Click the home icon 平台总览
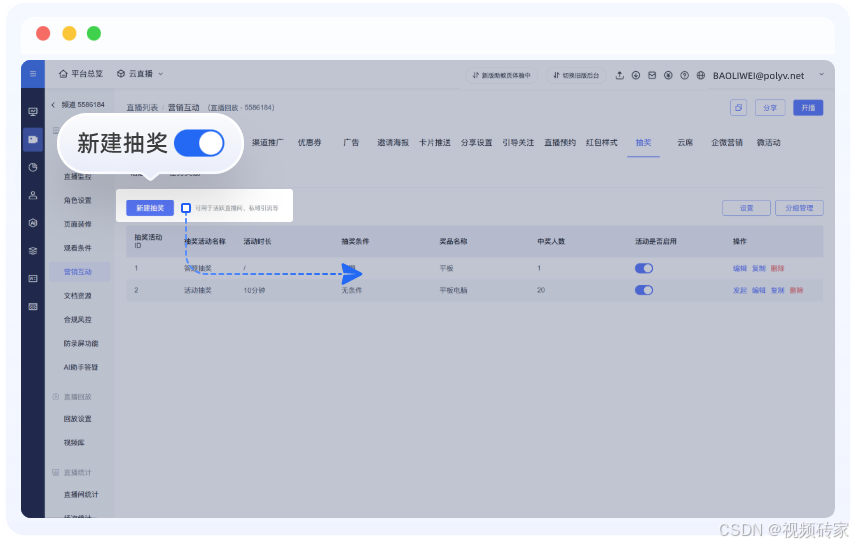853x545 pixels. (x=81, y=74)
